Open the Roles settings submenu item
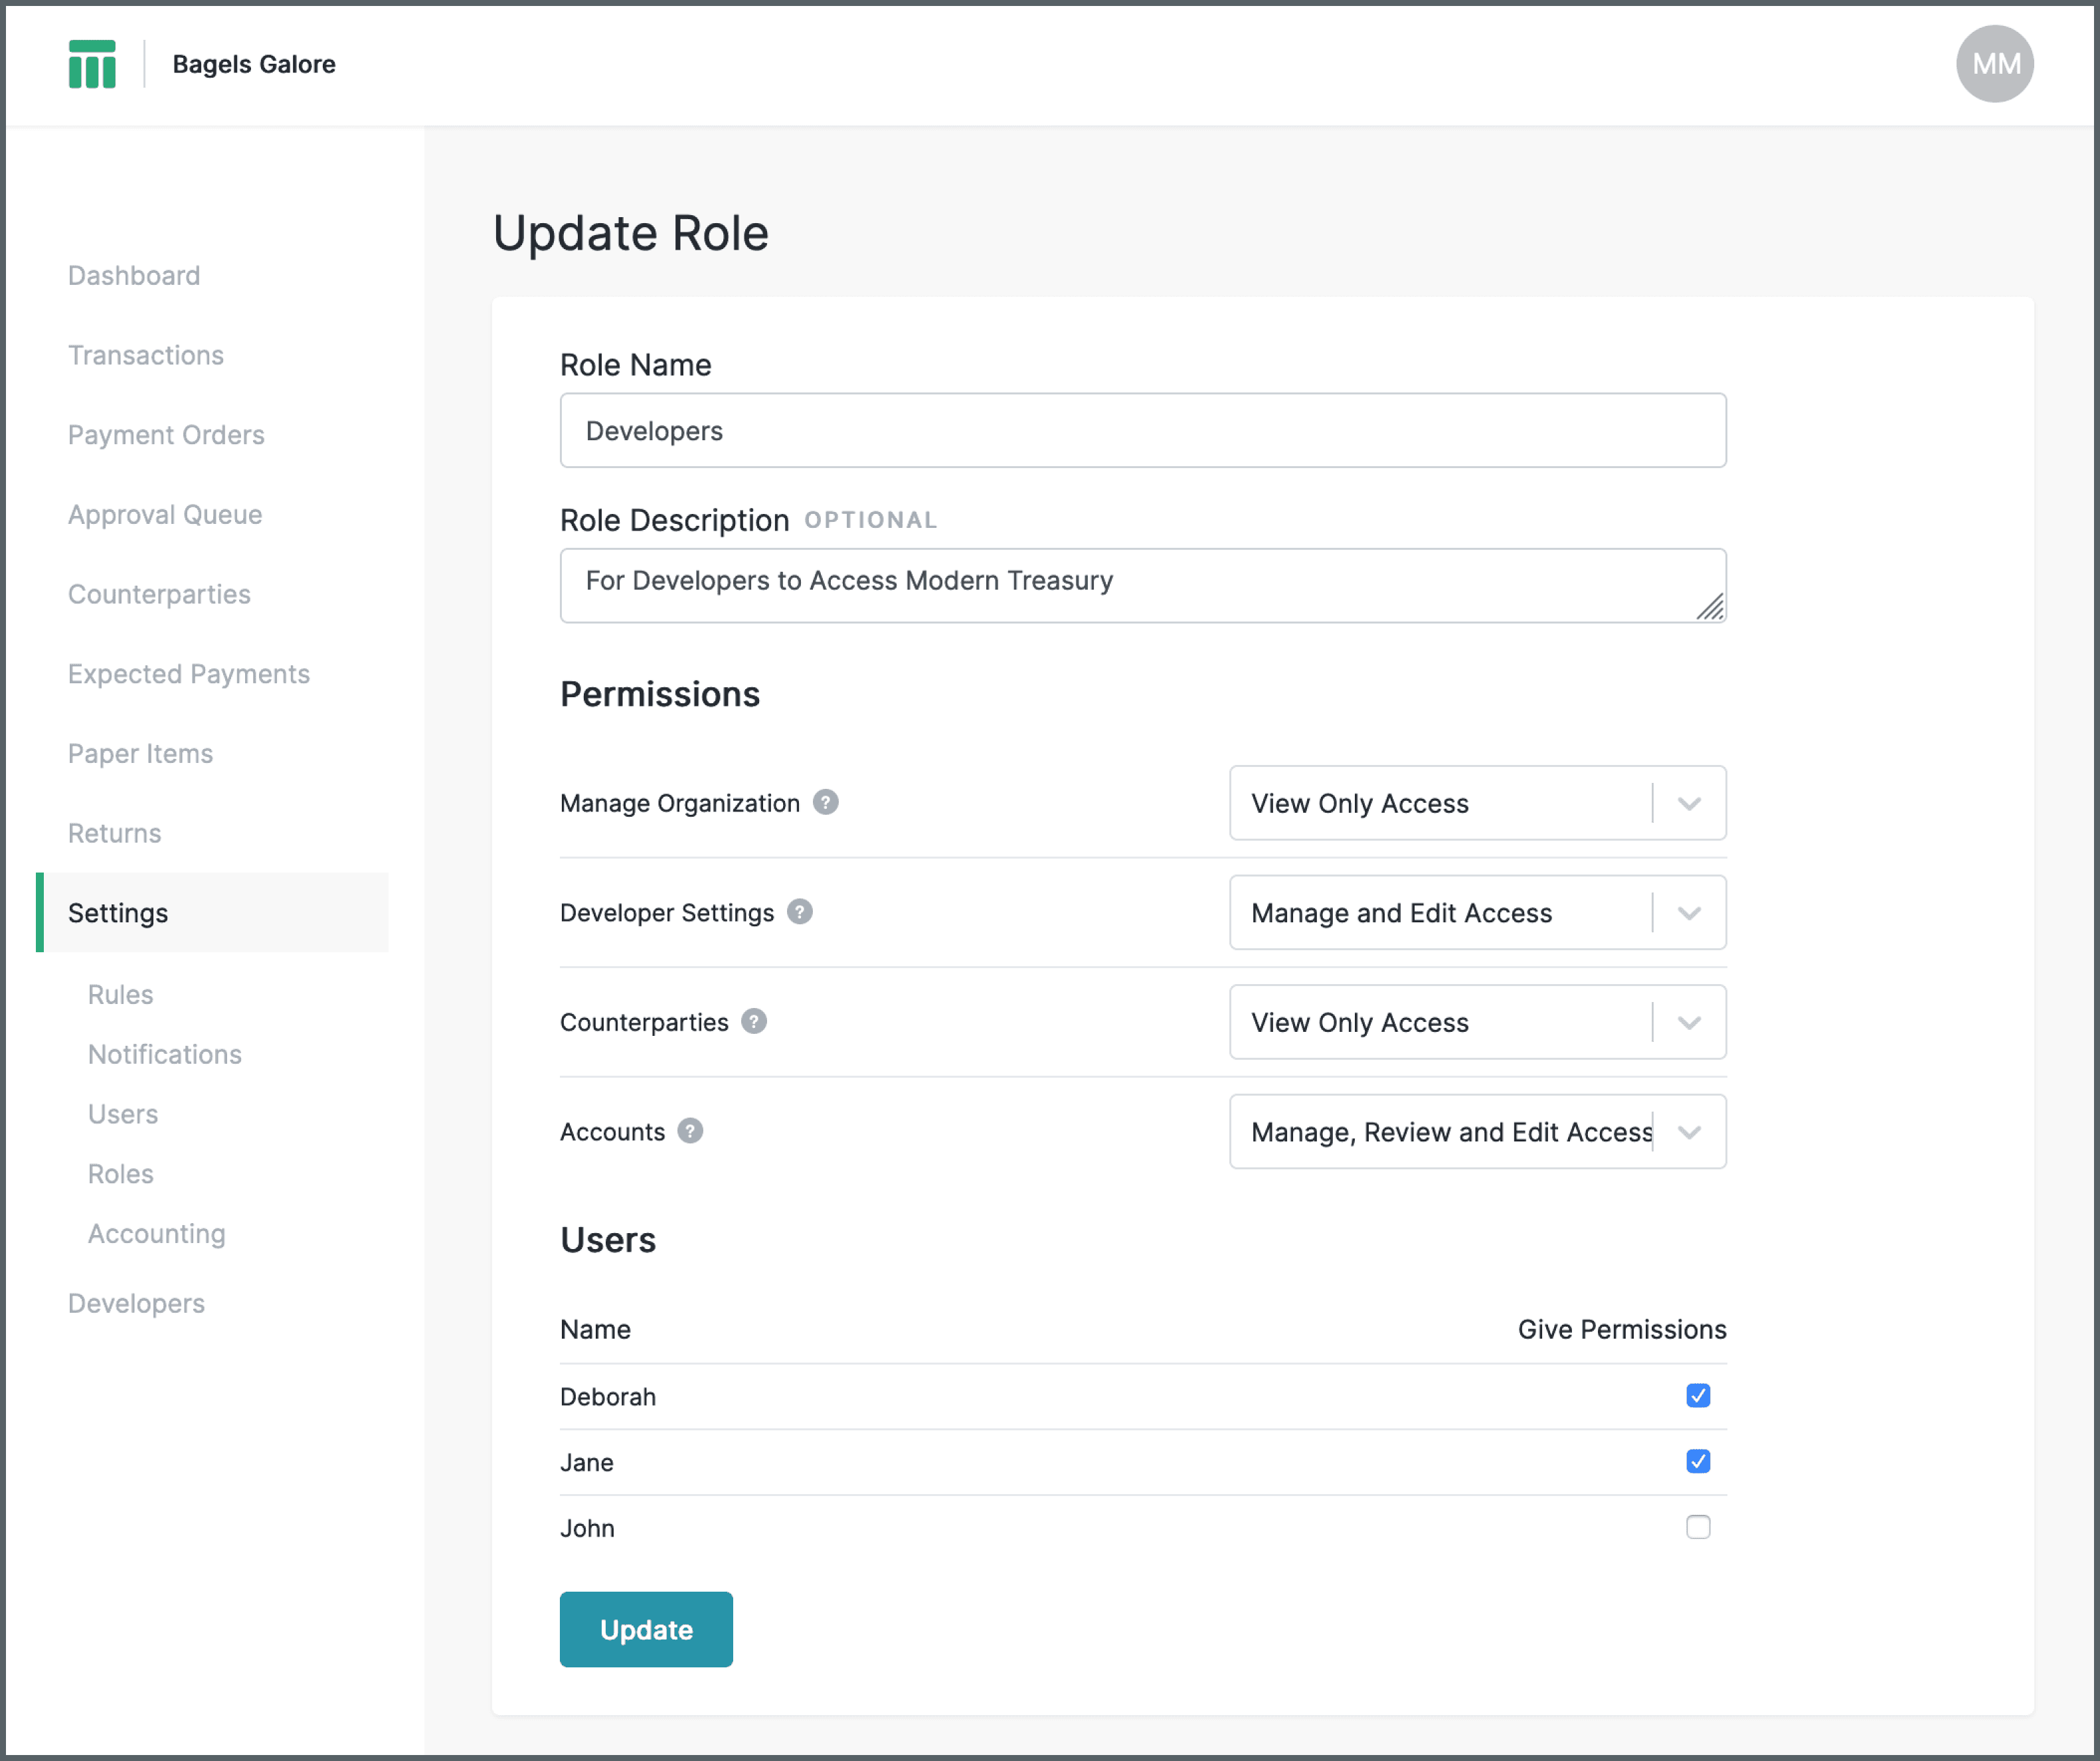The image size is (2100, 1761). pos(121,1174)
